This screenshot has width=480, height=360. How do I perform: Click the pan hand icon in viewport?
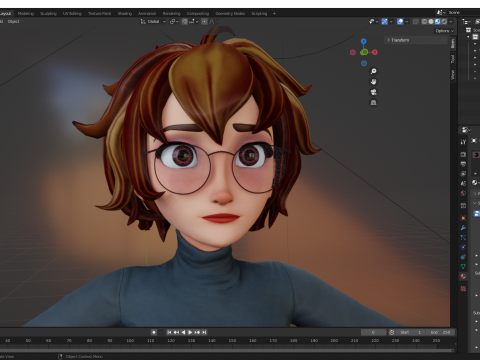(373, 82)
